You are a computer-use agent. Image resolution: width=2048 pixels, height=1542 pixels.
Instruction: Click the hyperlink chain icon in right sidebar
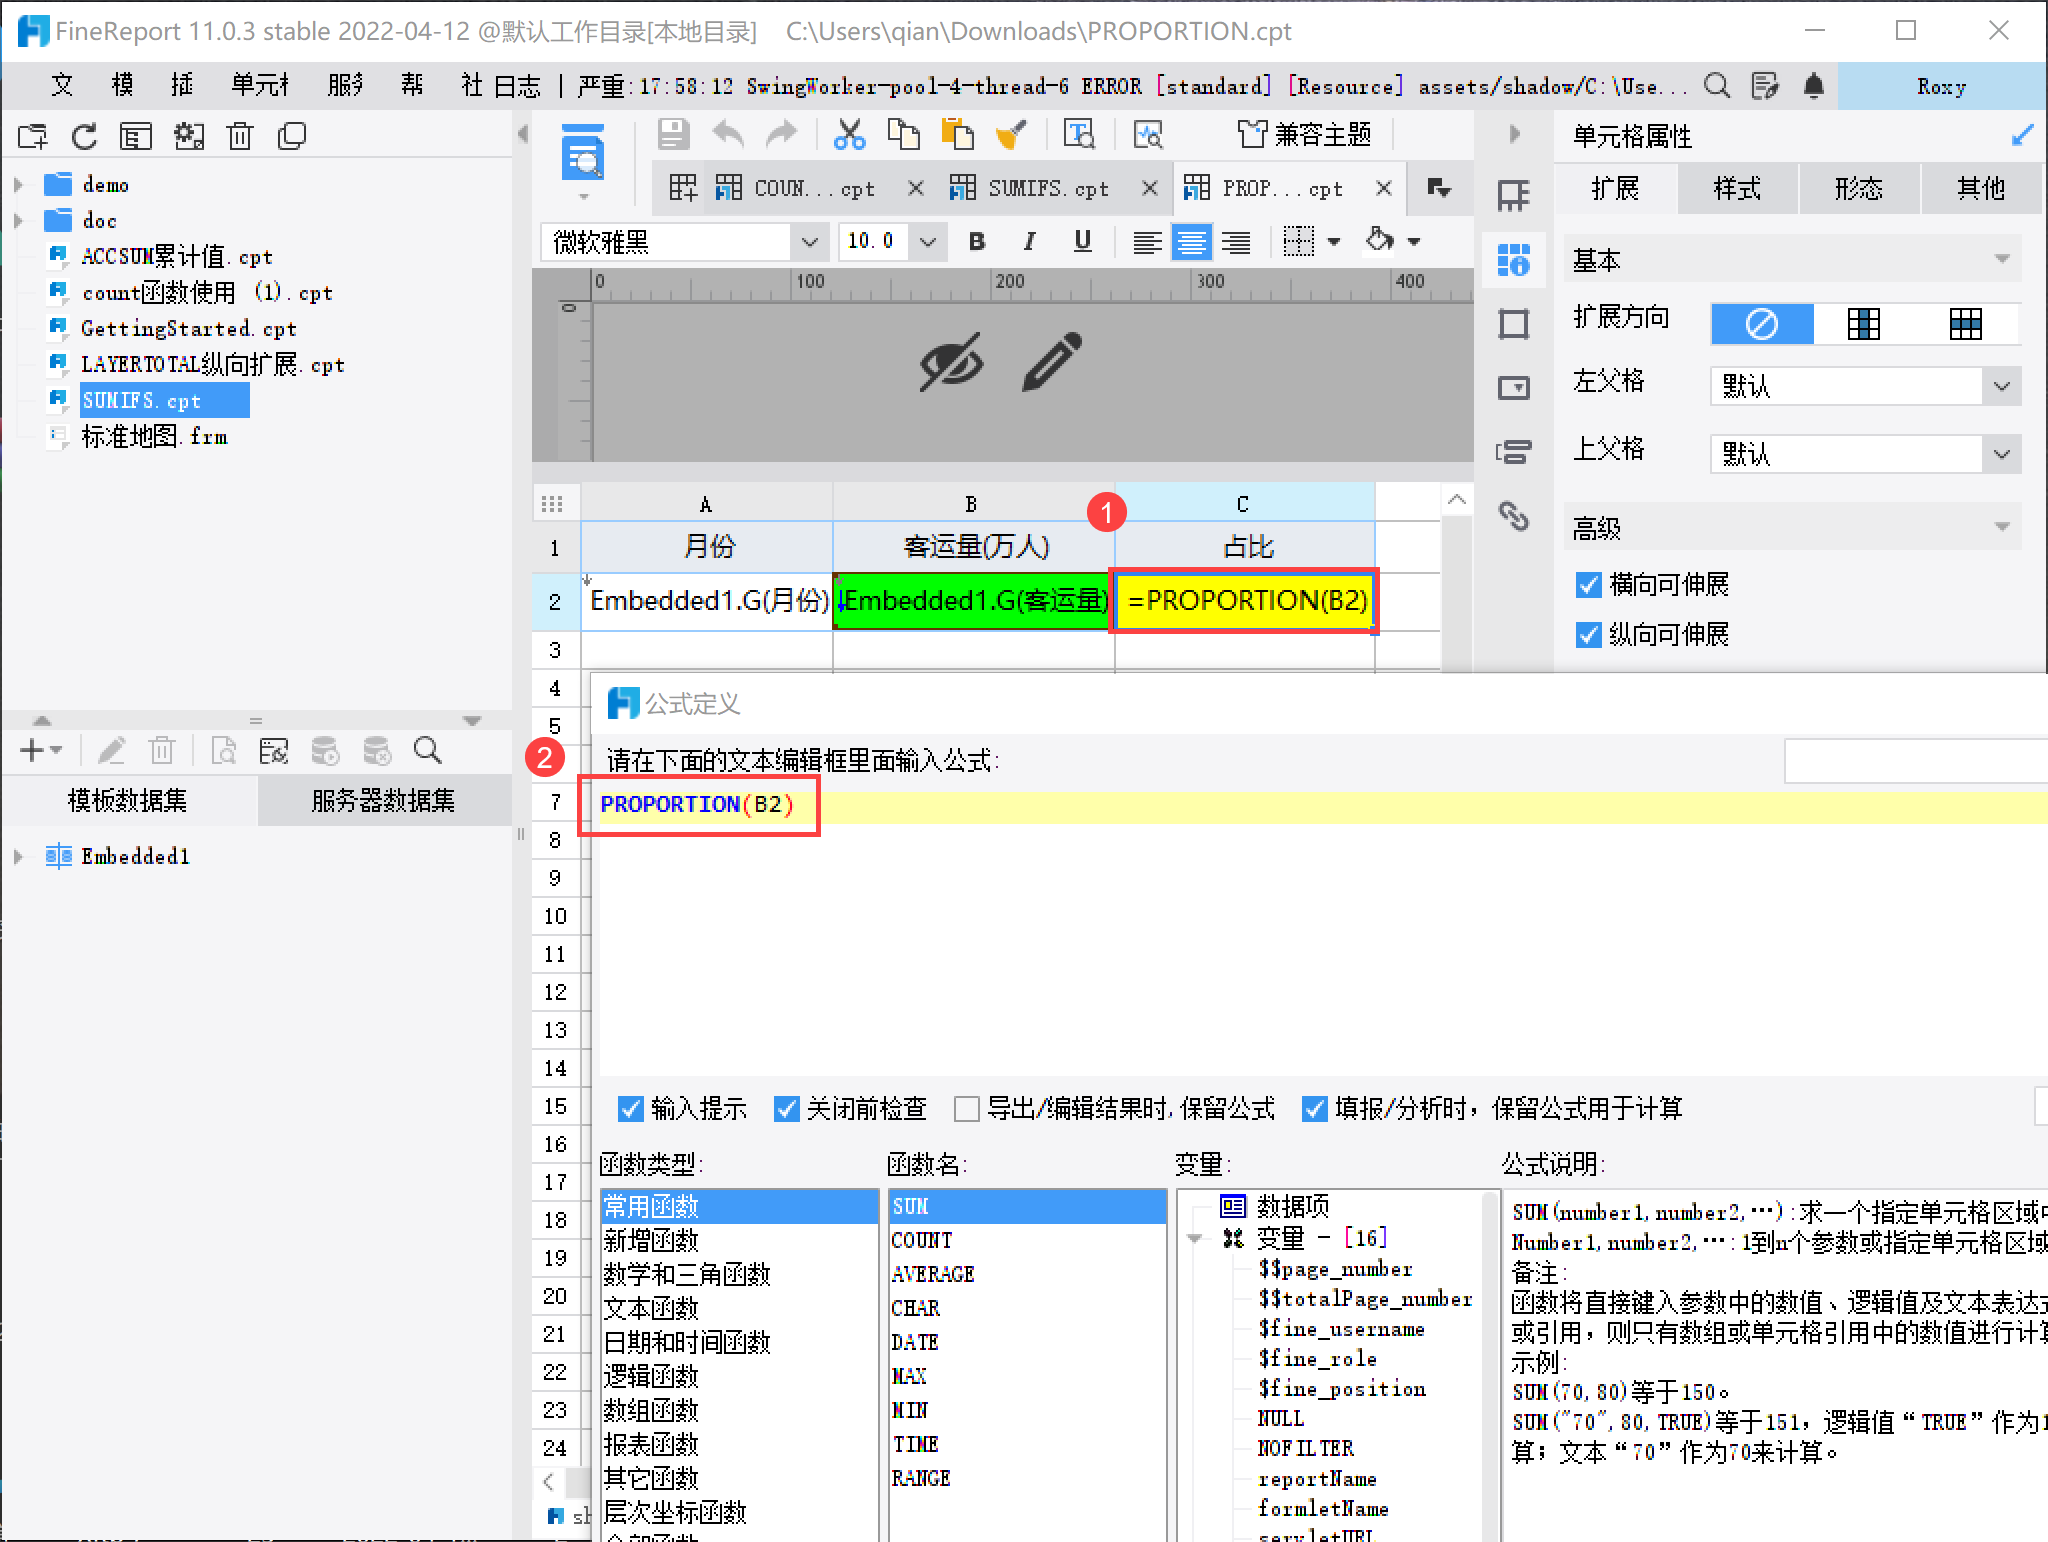tap(1514, 516)
